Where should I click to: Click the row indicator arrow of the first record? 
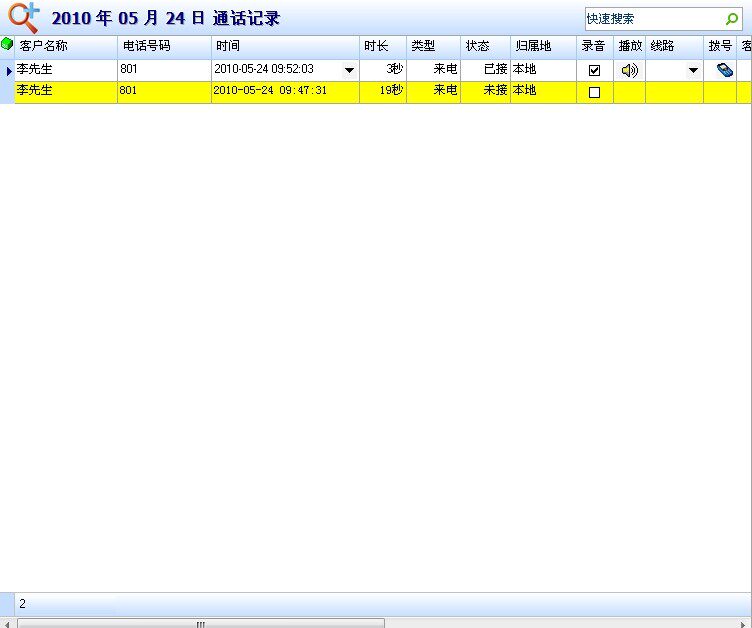[x=9, y=71]
